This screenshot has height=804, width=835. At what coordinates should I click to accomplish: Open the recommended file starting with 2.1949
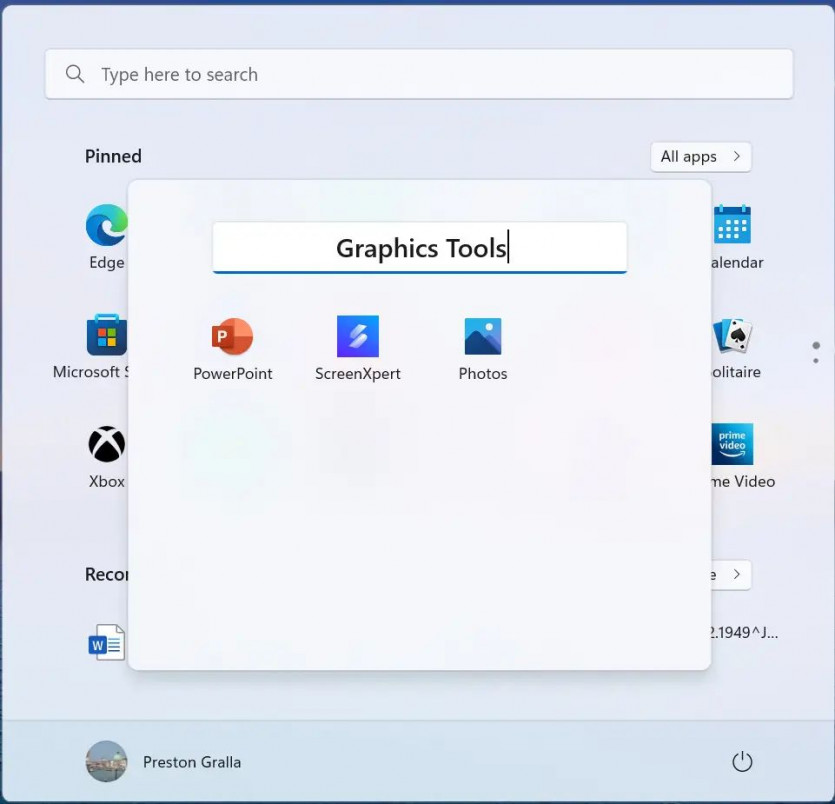point(740,632)
